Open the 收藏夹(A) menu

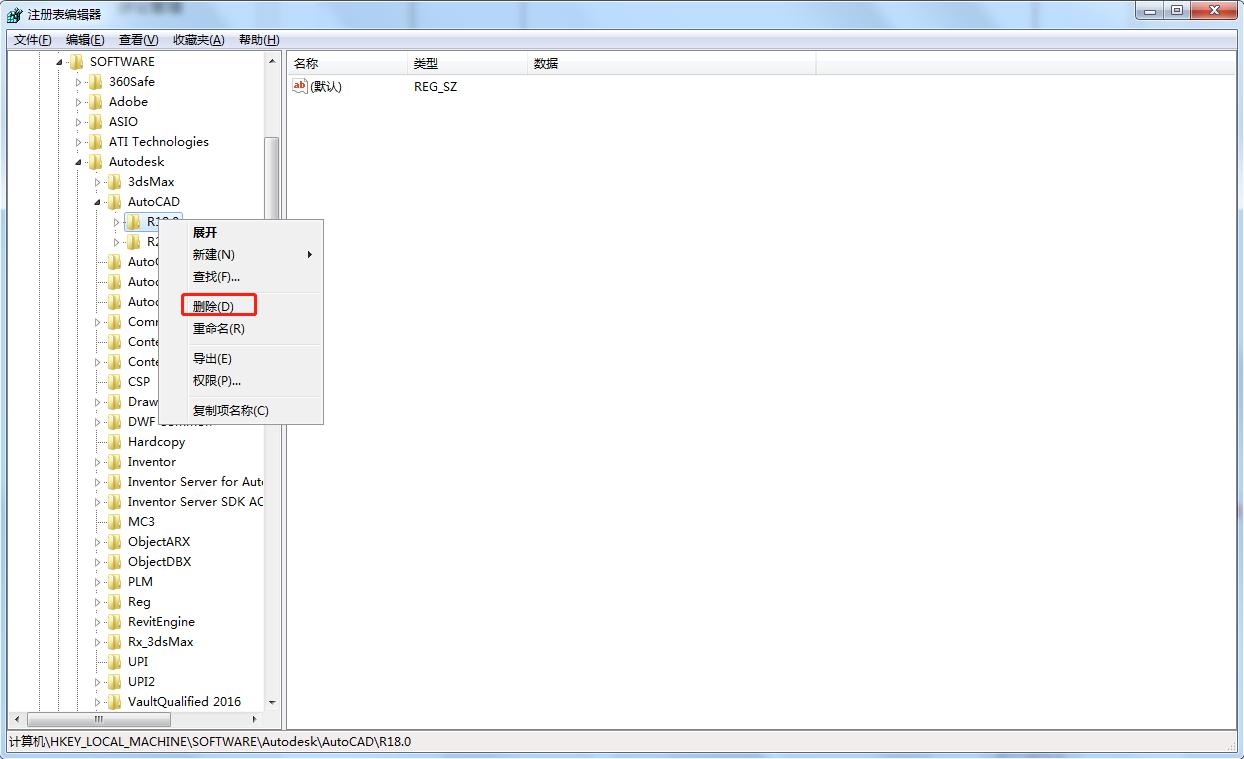point(198,40)
